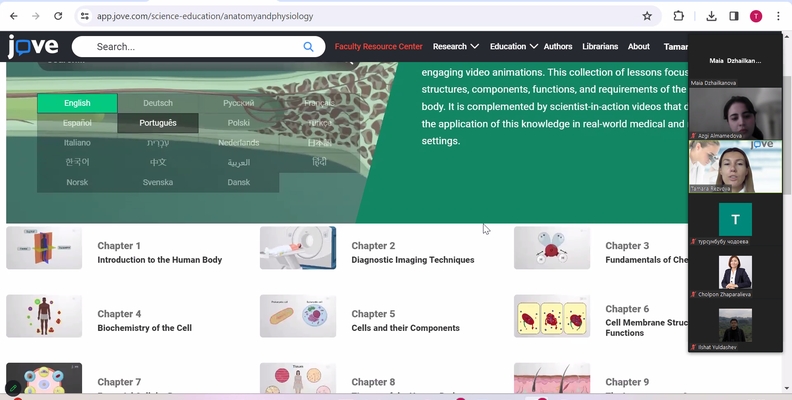Switch language to Français
The image size is (792, 400).
point(319,103)
